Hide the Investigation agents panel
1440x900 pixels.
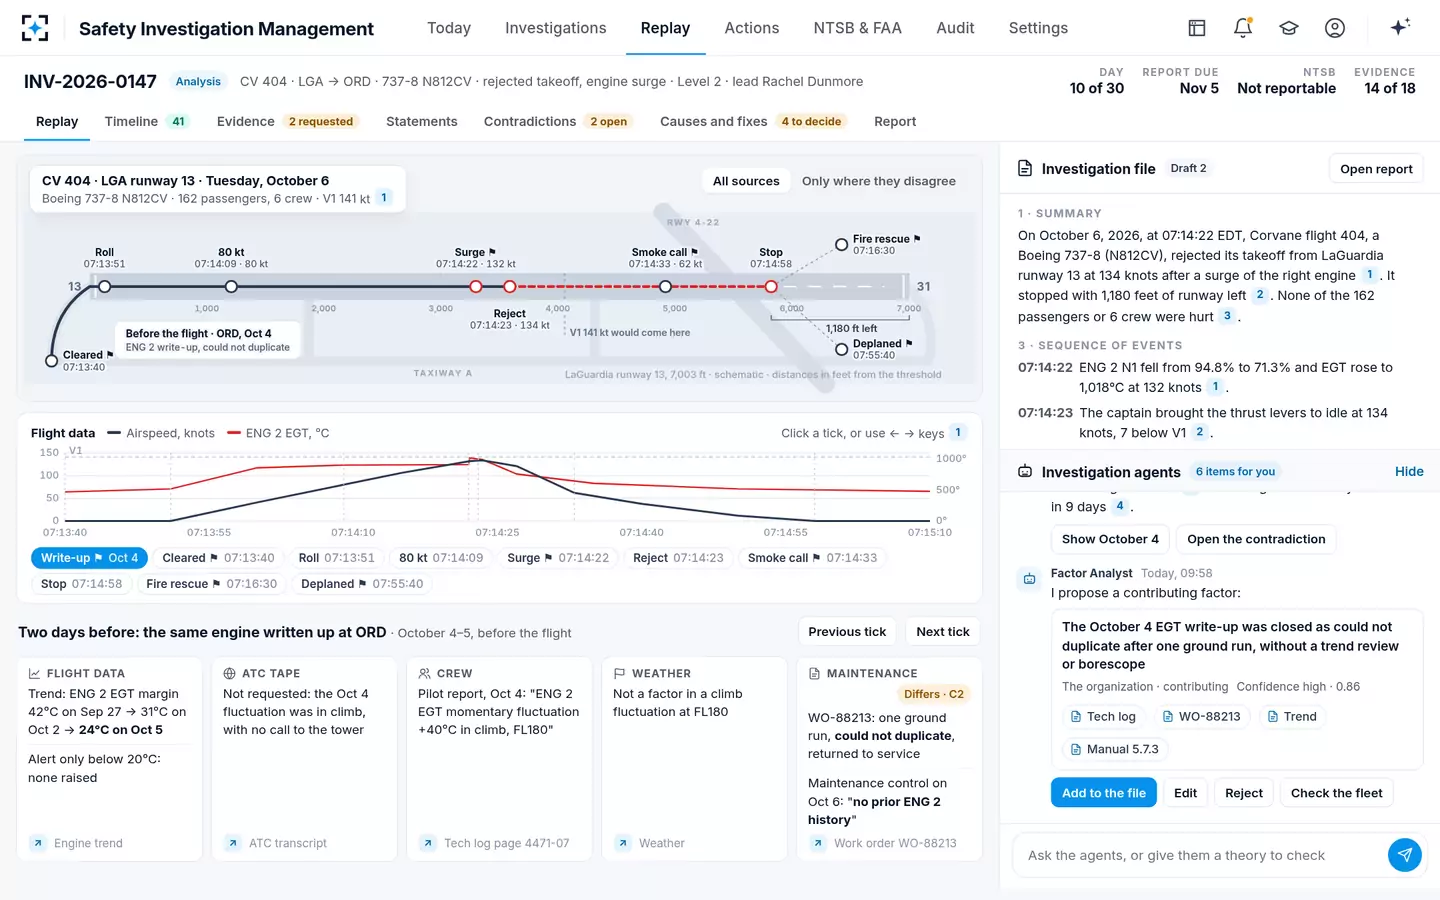(1409, 471)
